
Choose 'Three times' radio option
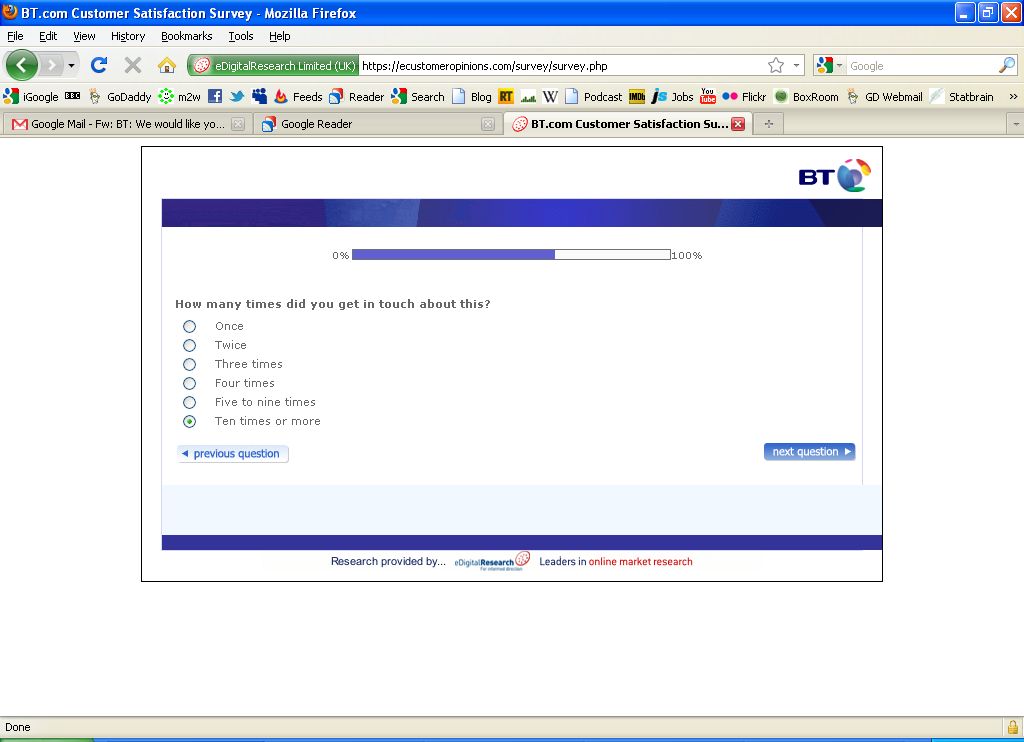pyautogui.click(x=190, y=364)
